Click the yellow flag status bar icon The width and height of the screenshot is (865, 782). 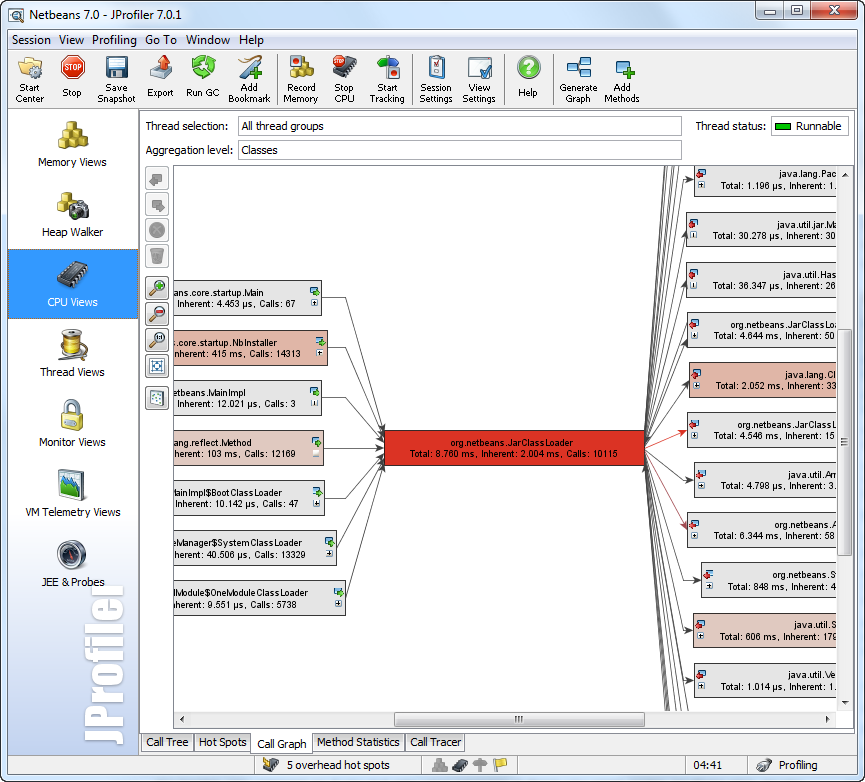click(x=500, y=765)
